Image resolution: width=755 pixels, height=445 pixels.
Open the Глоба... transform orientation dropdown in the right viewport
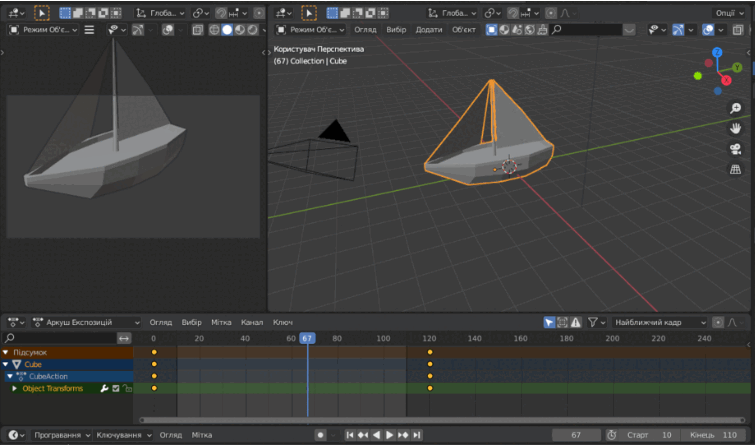452,13
